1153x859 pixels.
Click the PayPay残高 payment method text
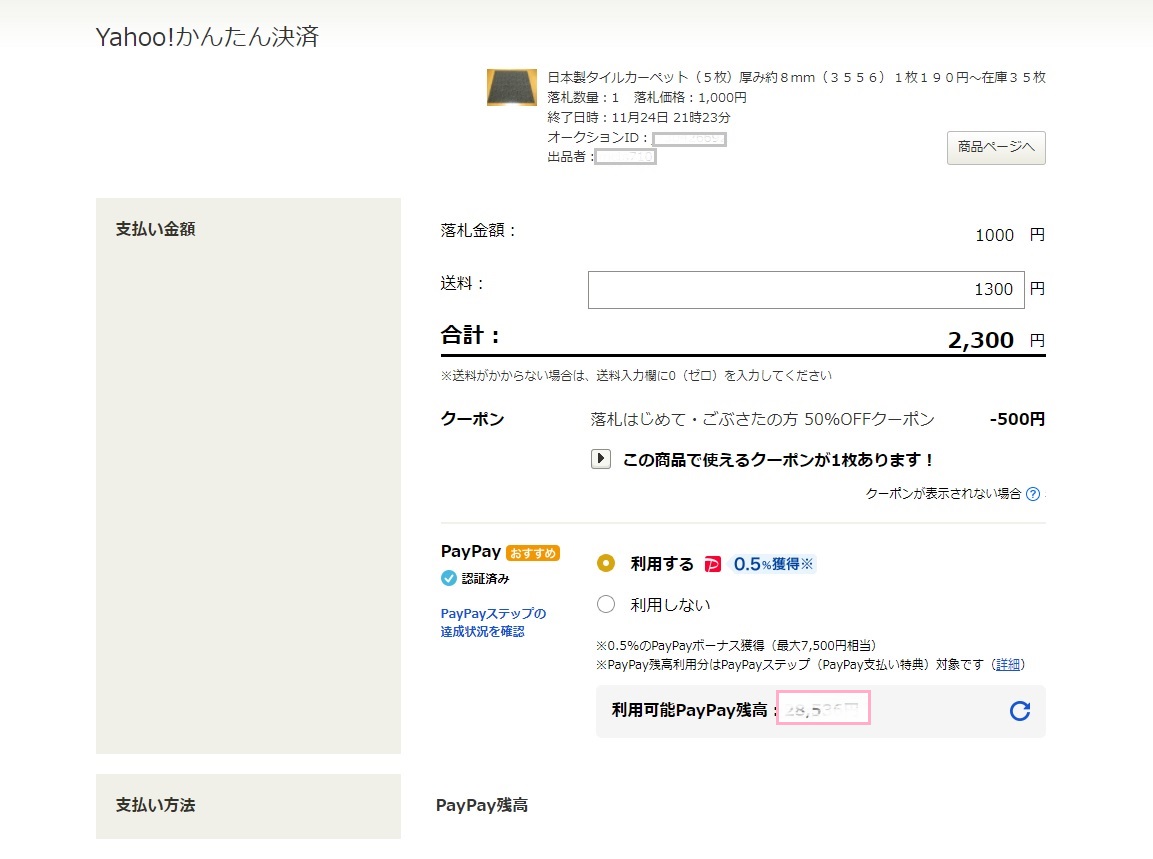482,805
